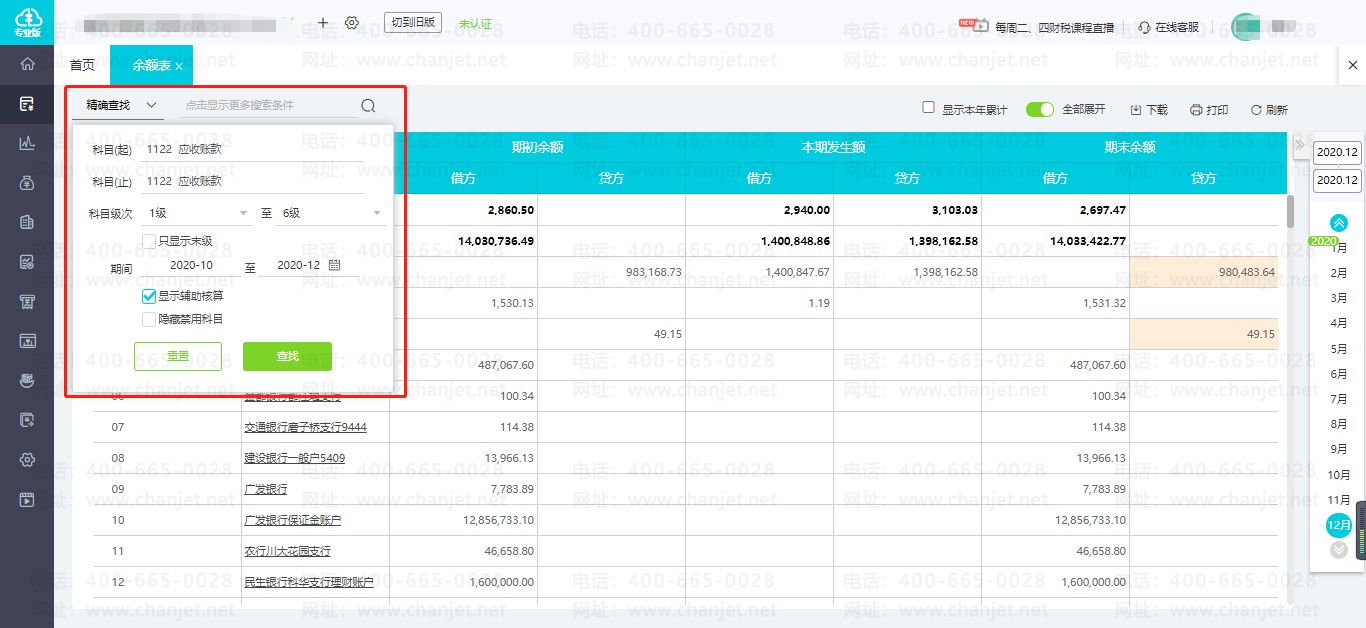
Task: Click the start period 2020-10 field
Action: click(192, 266)
